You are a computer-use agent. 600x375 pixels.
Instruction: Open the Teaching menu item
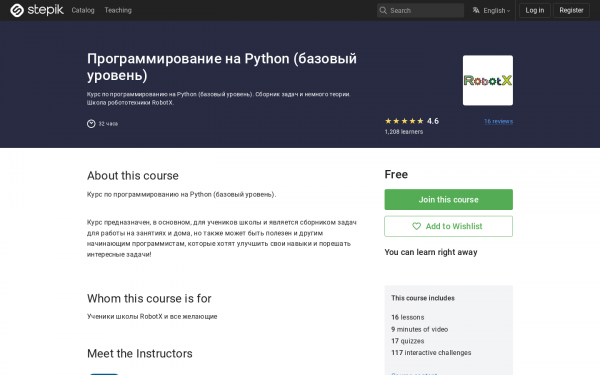[118, 10]
